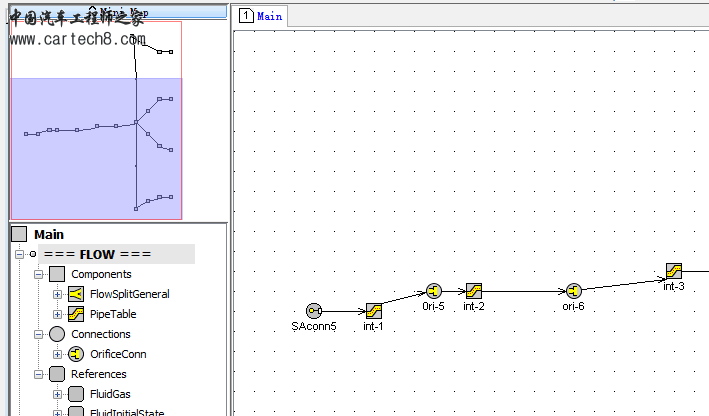This screenshot has width=709, height=416.
Task: Select the Ori-5 orifice connection icon
Action: click(x=433, y=291)
